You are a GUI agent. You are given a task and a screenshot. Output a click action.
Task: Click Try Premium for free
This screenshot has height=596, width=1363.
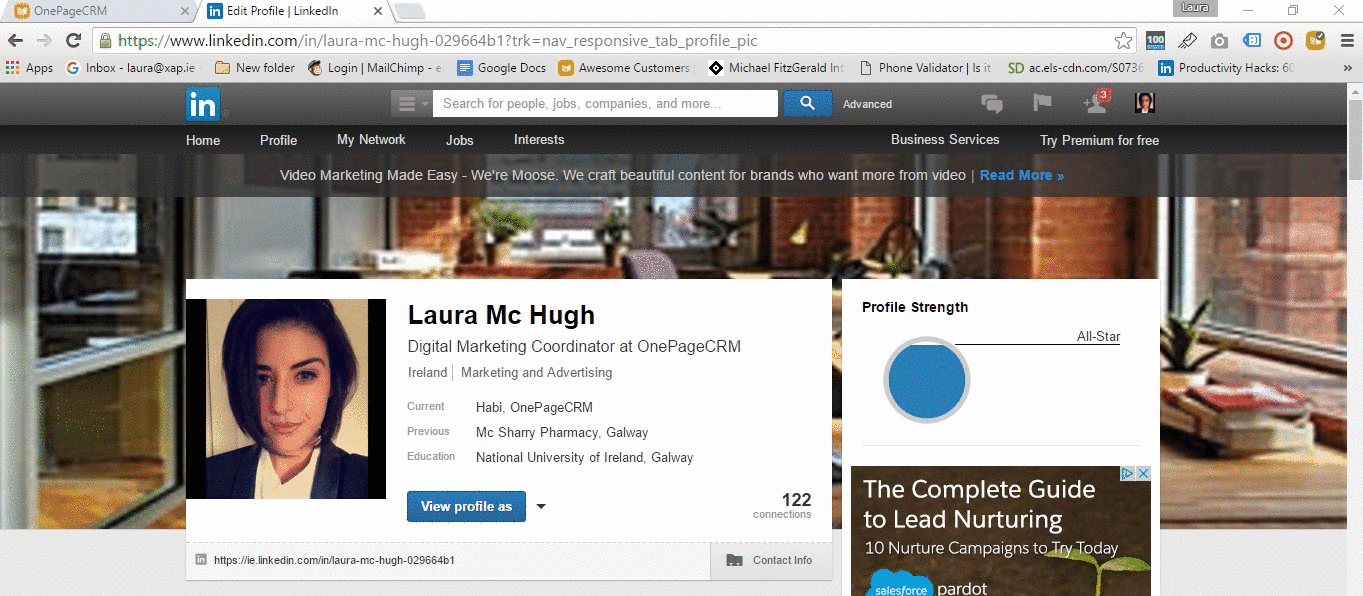coord(1099,140)
